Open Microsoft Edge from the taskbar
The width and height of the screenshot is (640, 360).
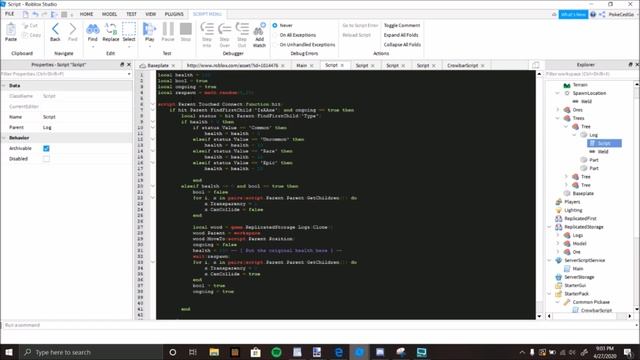click(338, 352)
